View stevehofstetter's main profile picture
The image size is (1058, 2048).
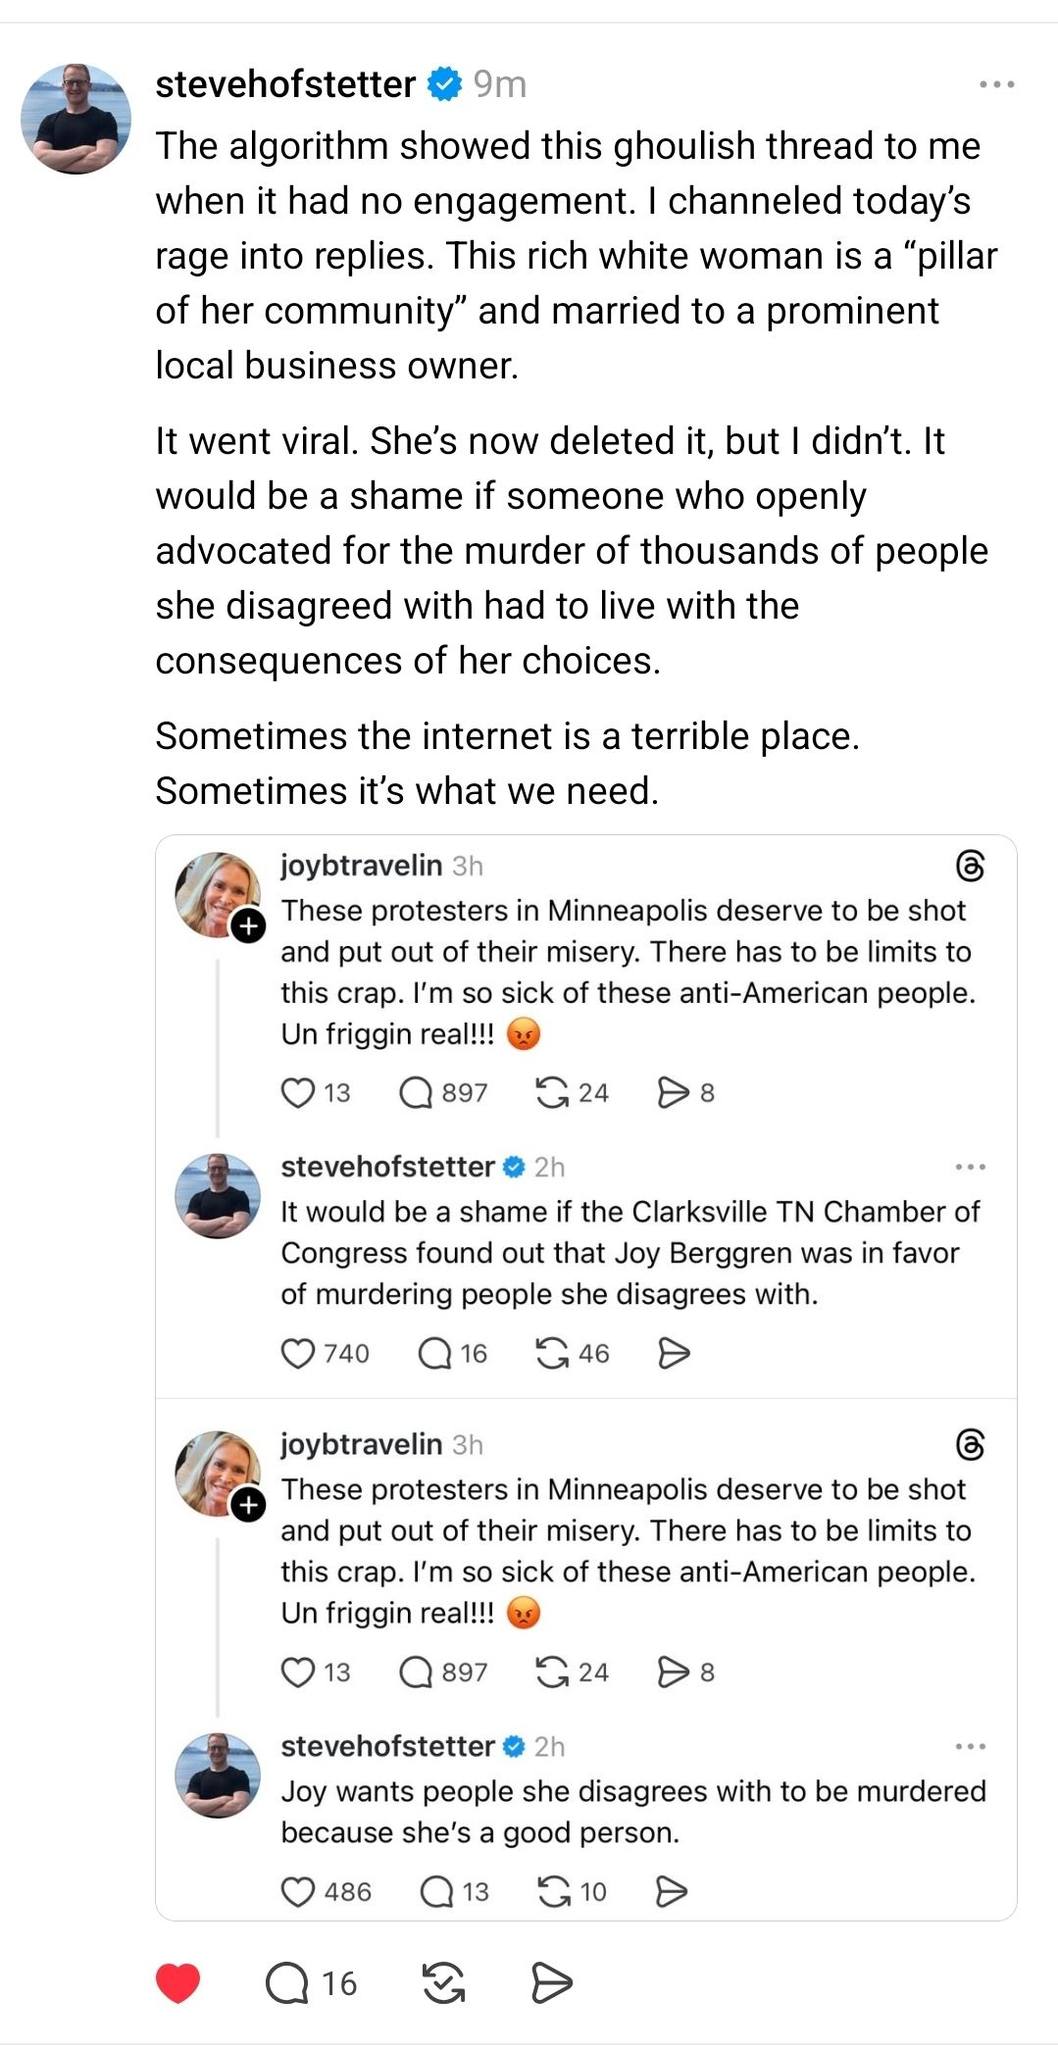coord(76,118)
